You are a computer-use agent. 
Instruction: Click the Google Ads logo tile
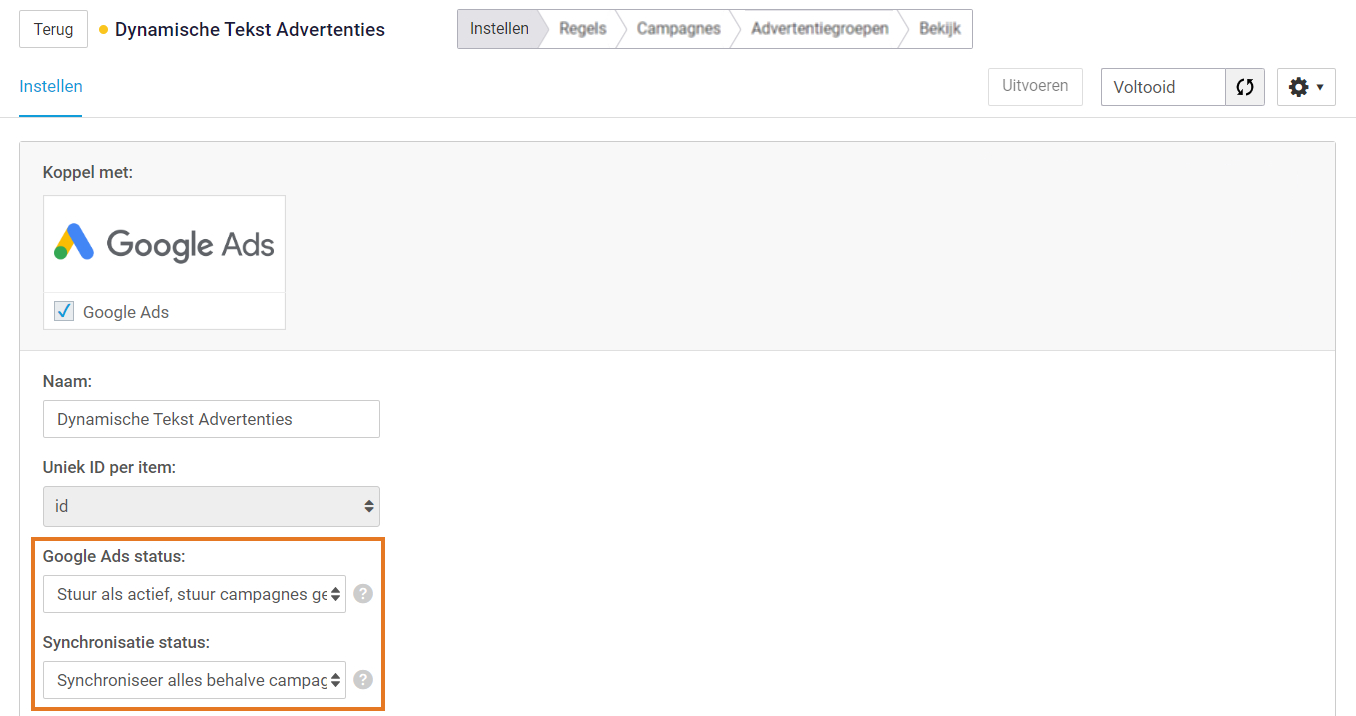[165, 244]
